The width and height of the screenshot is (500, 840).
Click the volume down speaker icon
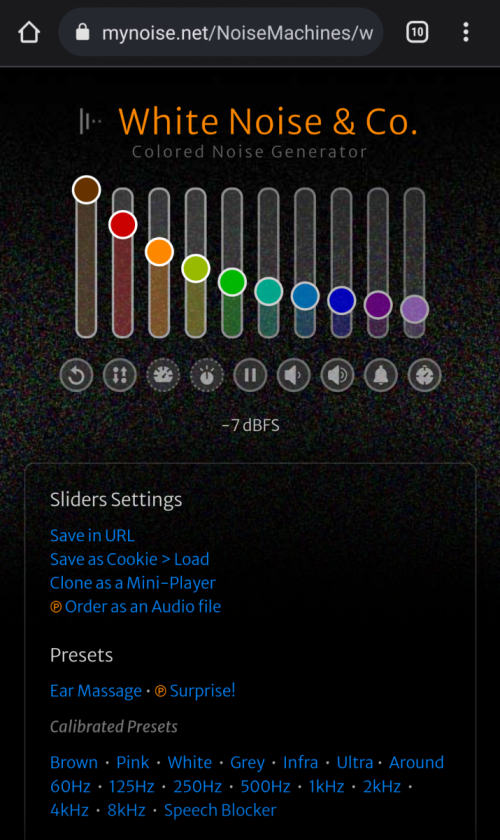294,374
